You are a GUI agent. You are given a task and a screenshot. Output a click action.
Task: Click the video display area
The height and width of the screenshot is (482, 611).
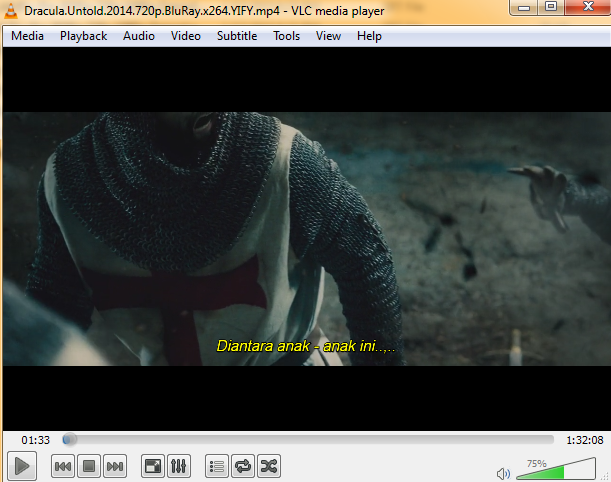click(307, 239)
